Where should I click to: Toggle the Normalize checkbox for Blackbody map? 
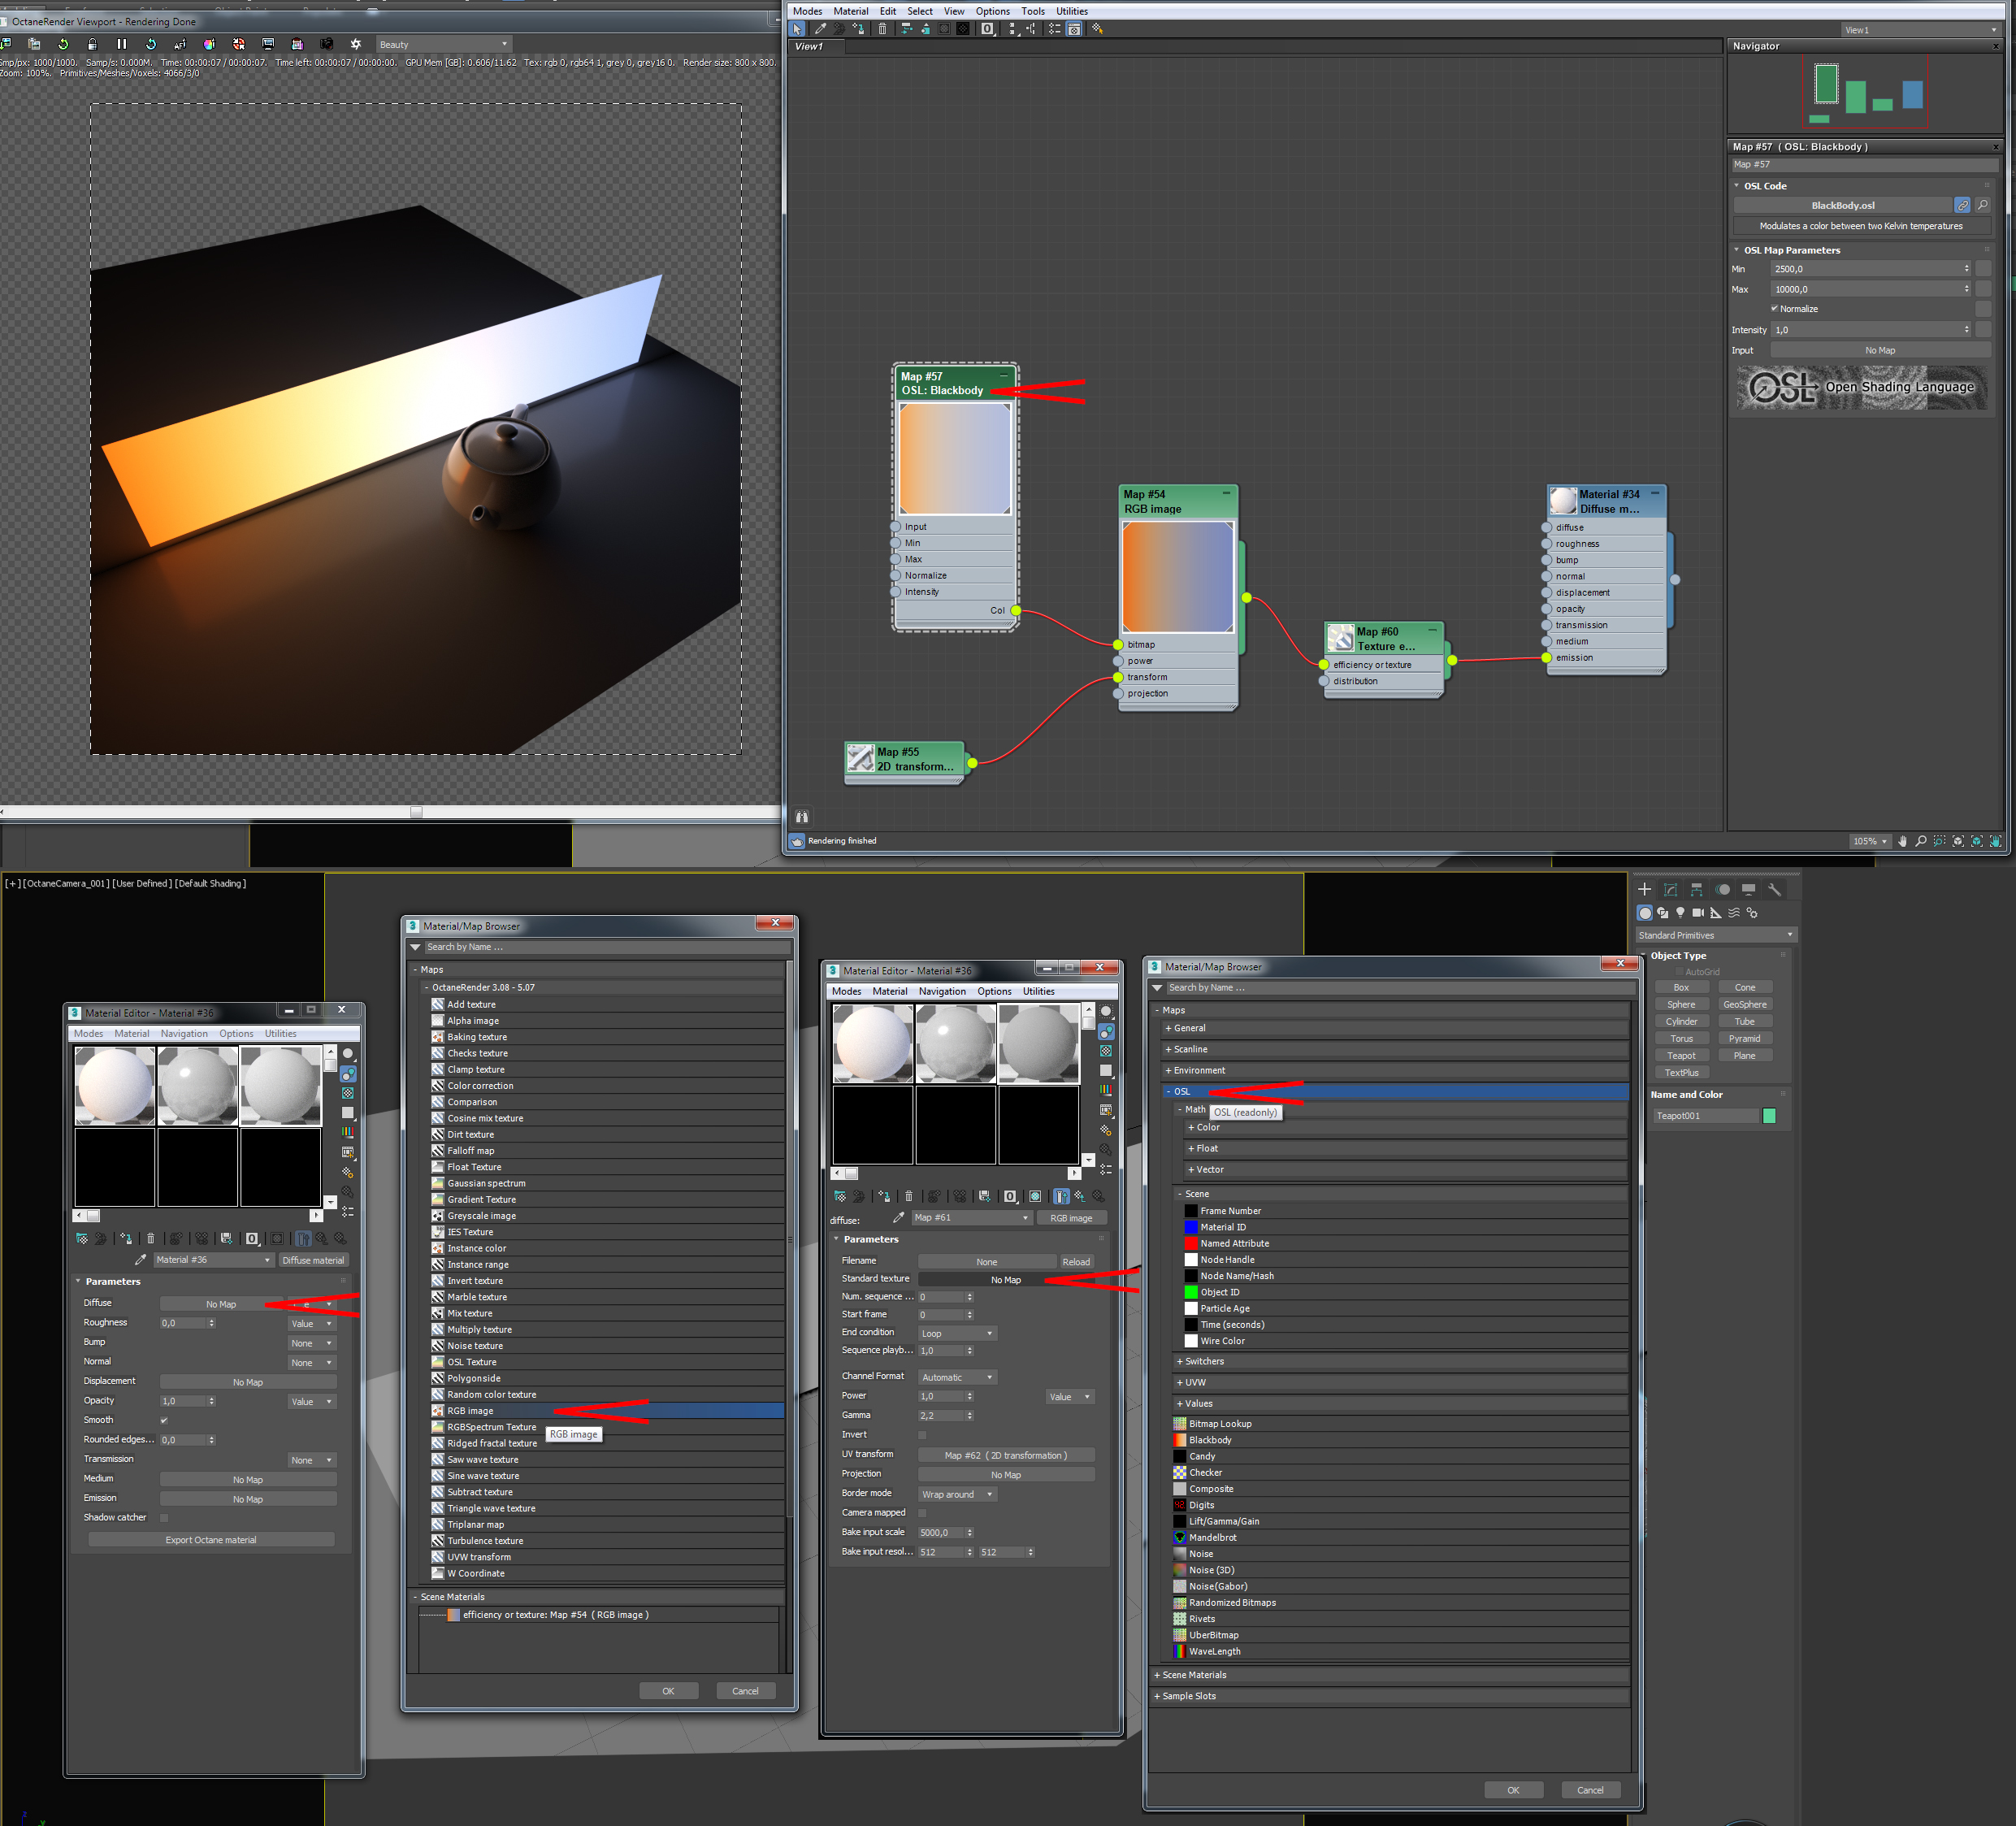pyautogui.click(x=1775, y=309)
